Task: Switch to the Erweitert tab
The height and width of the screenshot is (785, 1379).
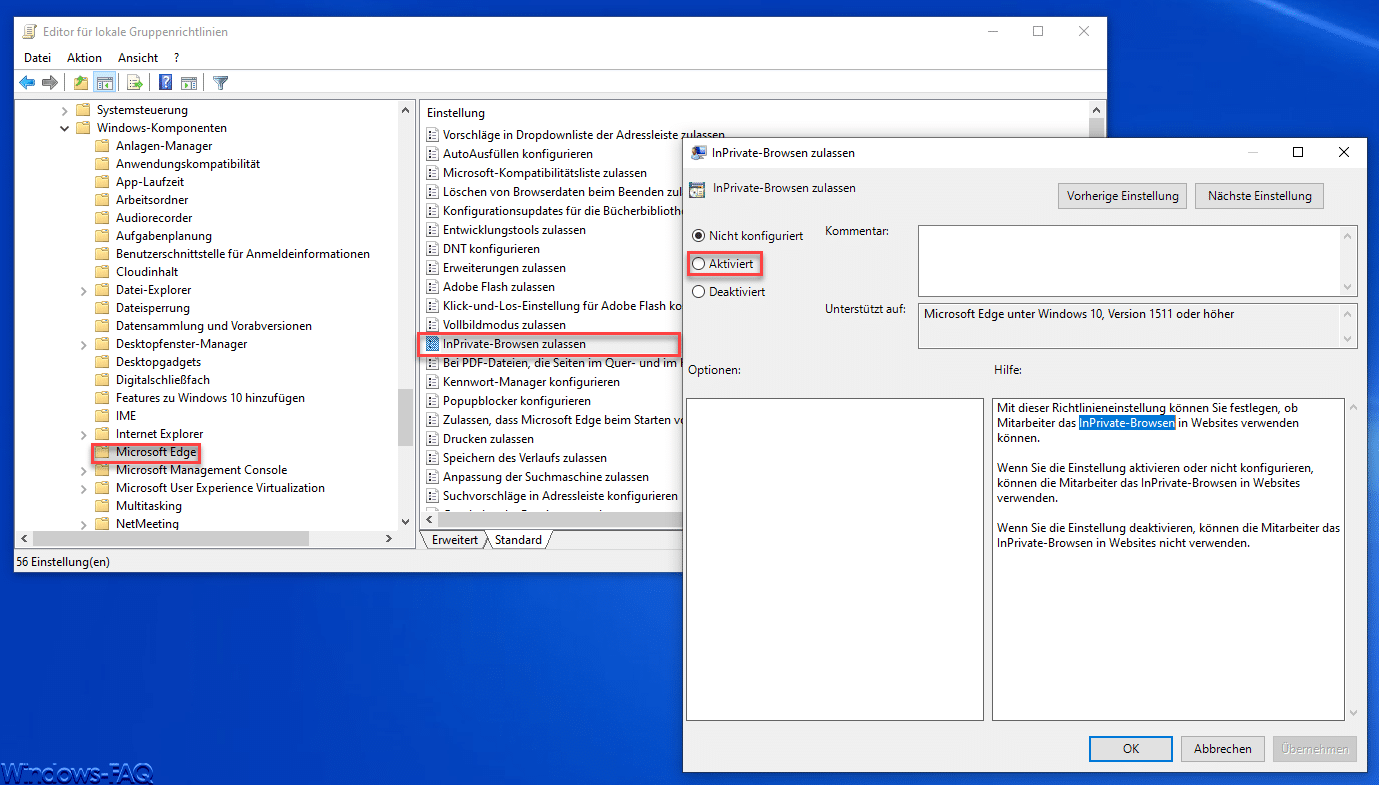Action: tap(455, 540)
